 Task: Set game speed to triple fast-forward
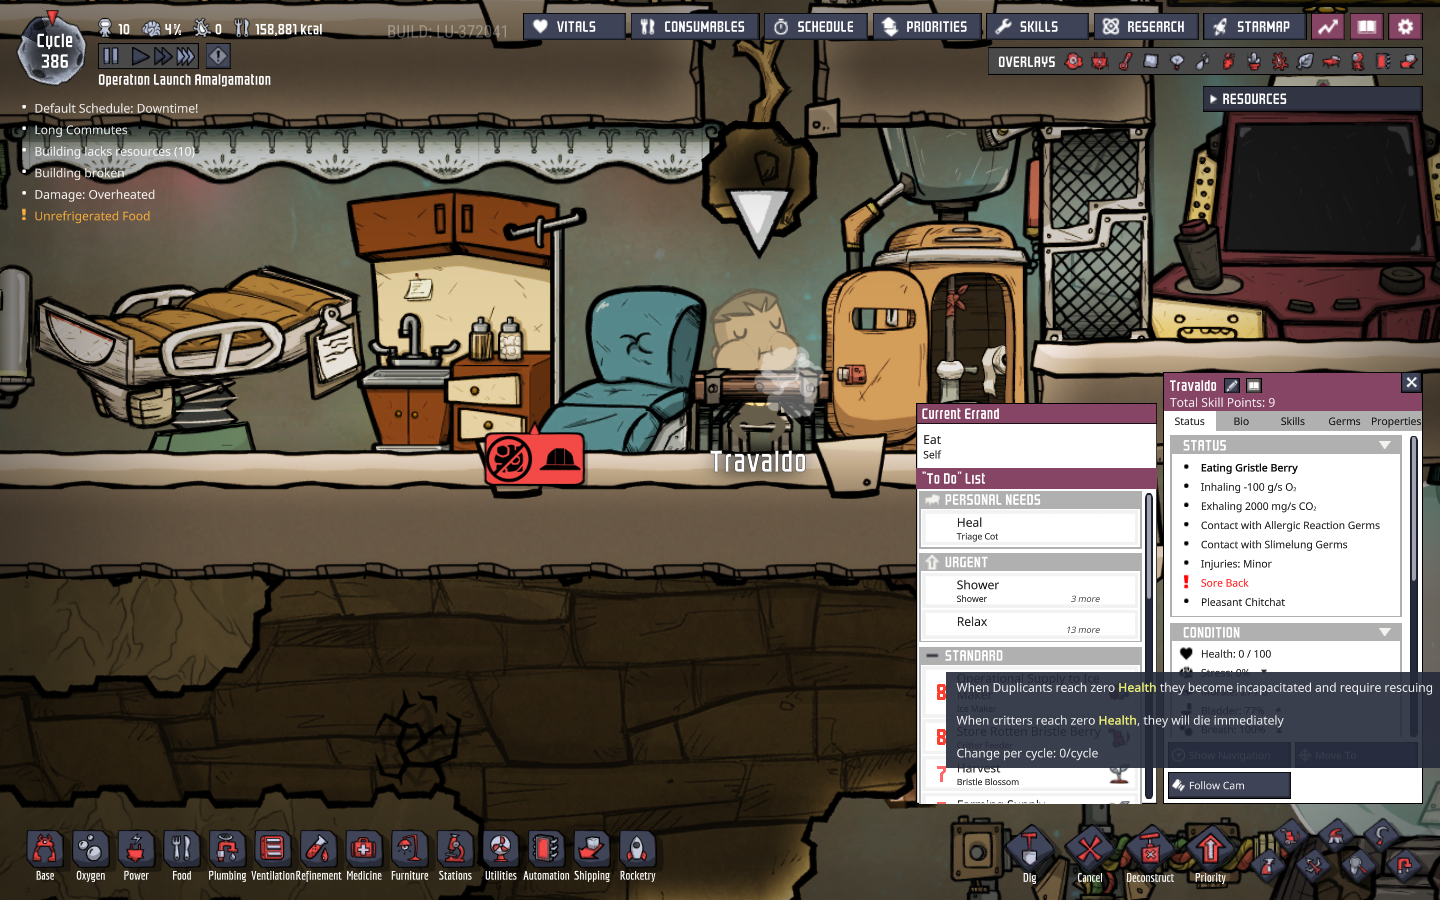coord(186,56)
